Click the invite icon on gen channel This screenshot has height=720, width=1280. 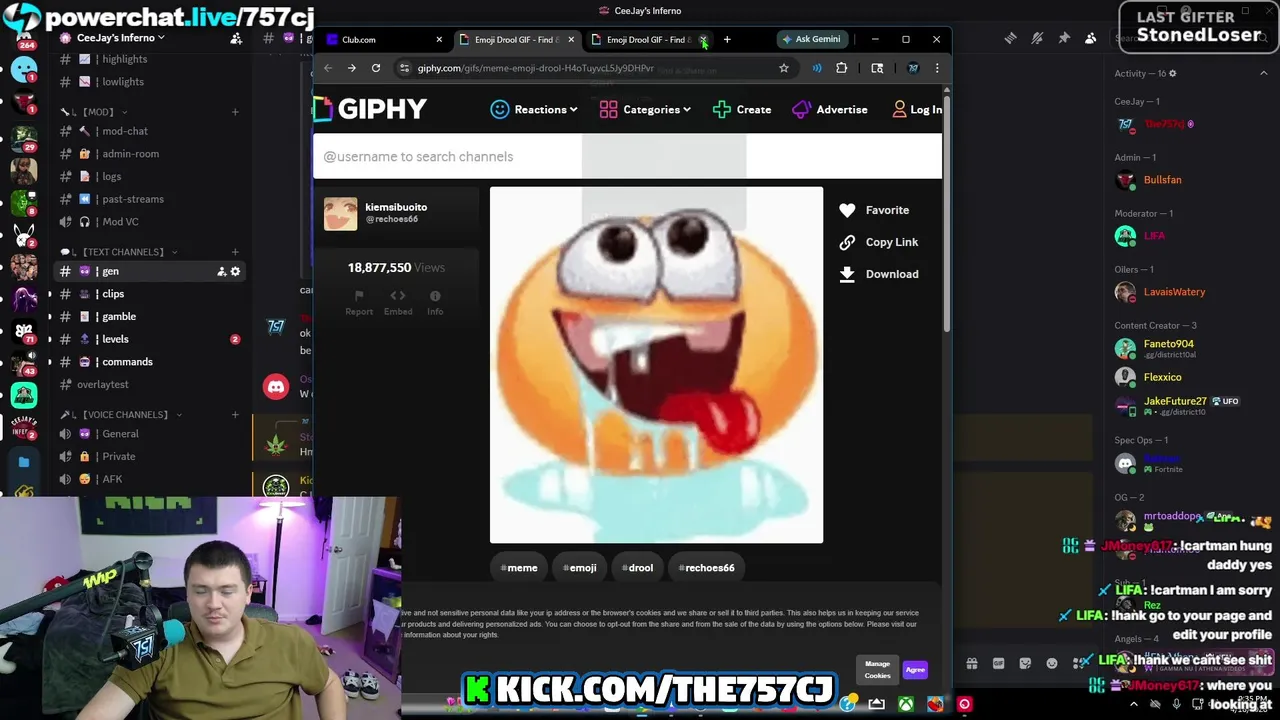(221, 271)
